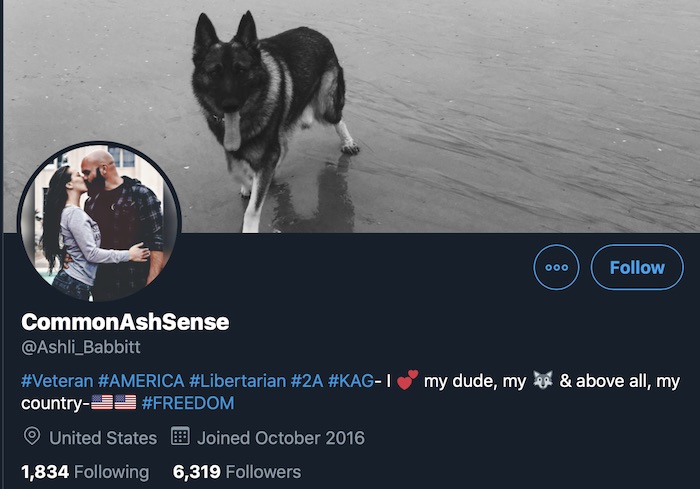
Task: Click the red hearts emoji in bio
Action: tap(408, 380)
